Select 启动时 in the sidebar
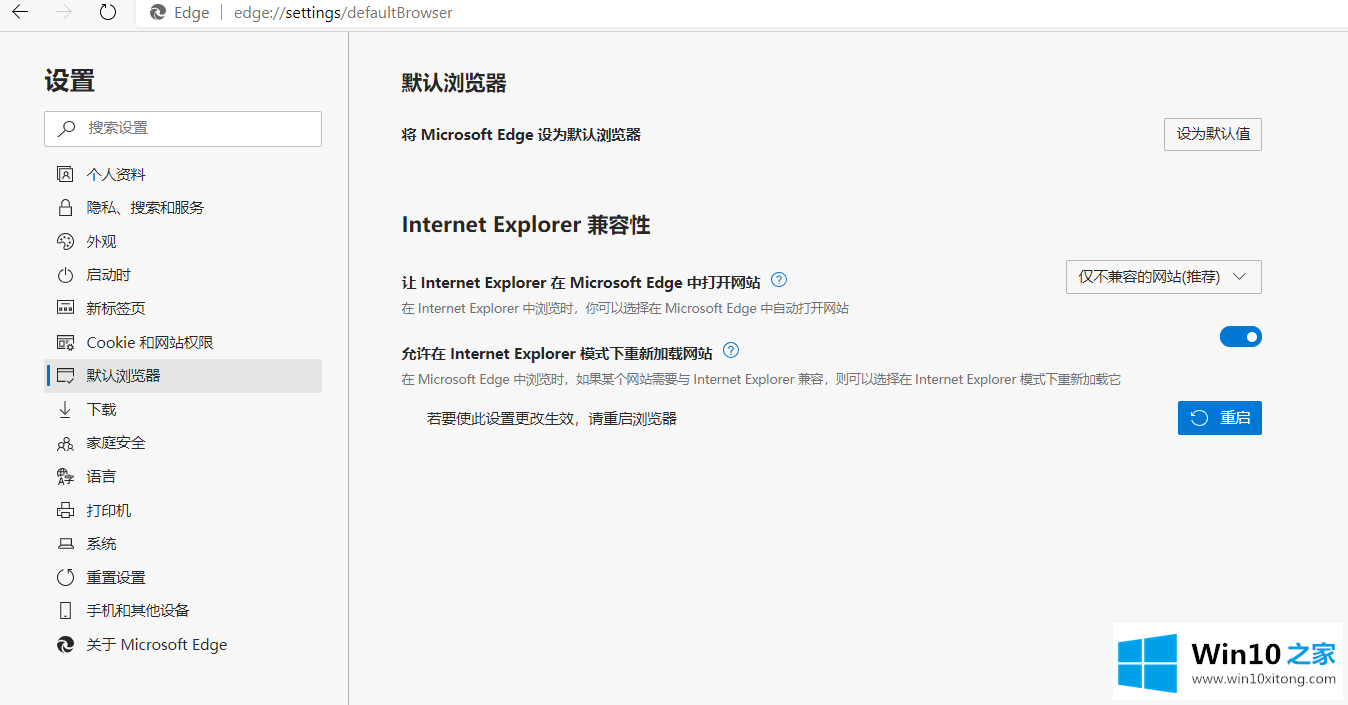The image size is (1348, 705). click(x=183, y=275)
